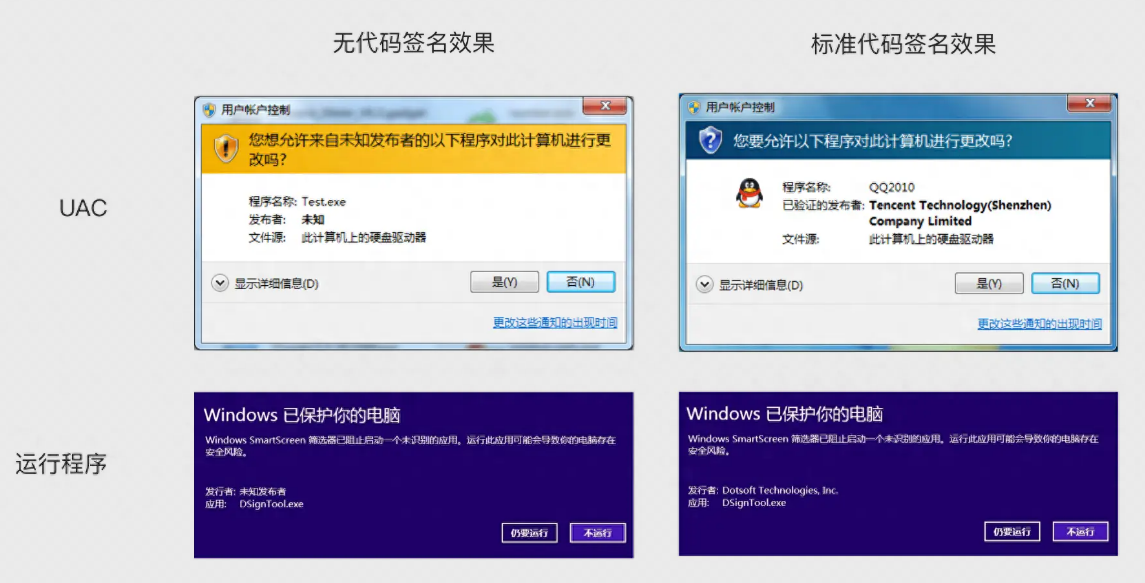Screen dimensions: 1145x583
Task: Click the blue question shield in QQ2010 dialog
Action: [x=710, y=141]
